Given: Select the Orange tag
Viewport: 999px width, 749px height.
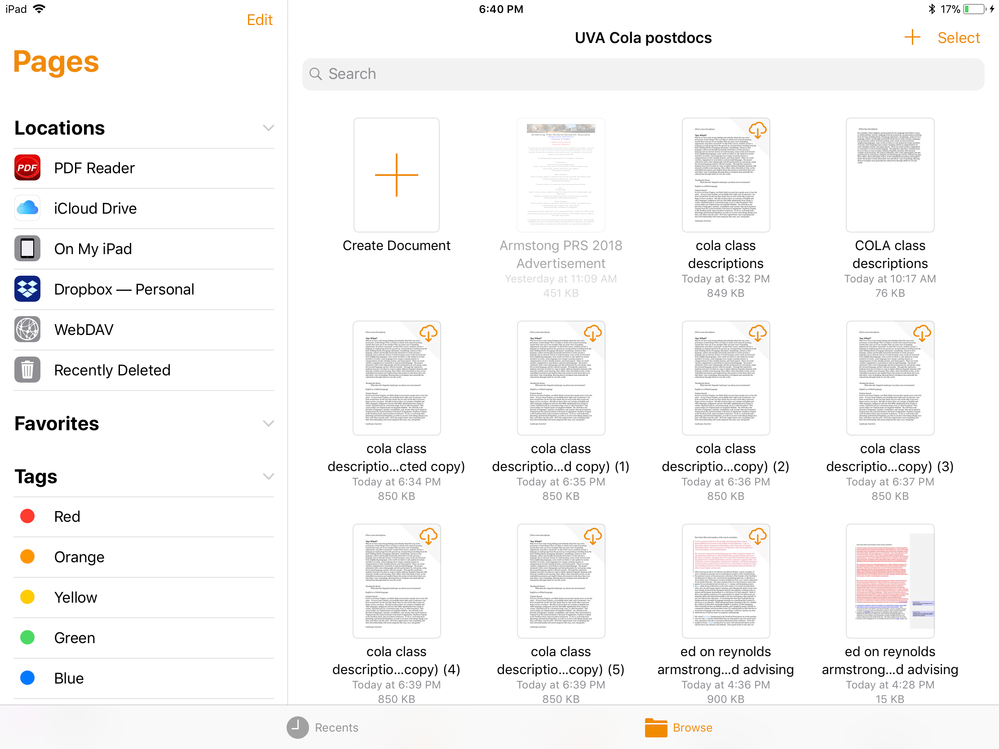Looking at the screenshot, I should coord(144,557).
